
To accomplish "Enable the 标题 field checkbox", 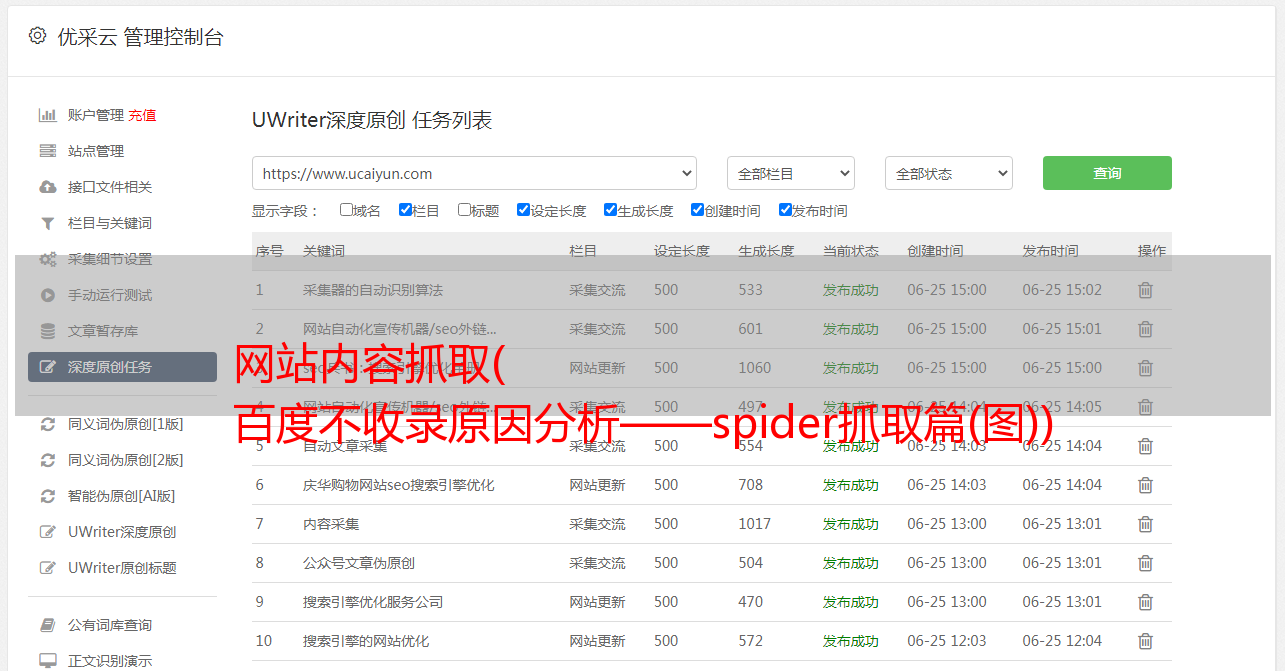I will 464,210.
